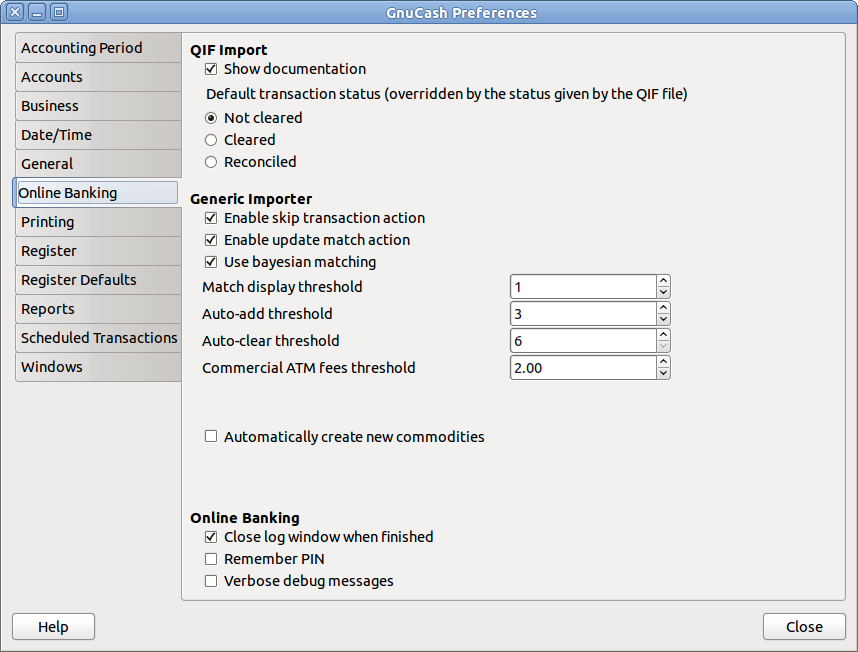Switch to the Scheduled Transactions tab

[99, 338]
